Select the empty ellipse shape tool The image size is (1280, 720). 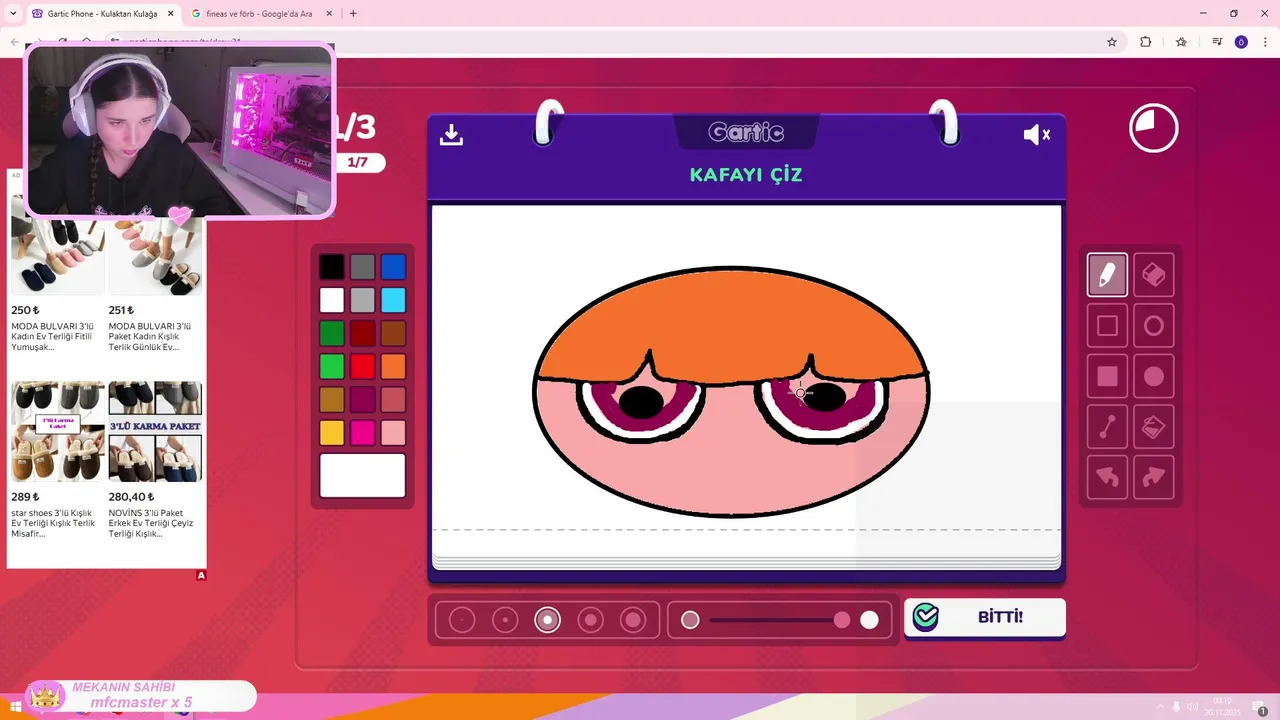1154,326
